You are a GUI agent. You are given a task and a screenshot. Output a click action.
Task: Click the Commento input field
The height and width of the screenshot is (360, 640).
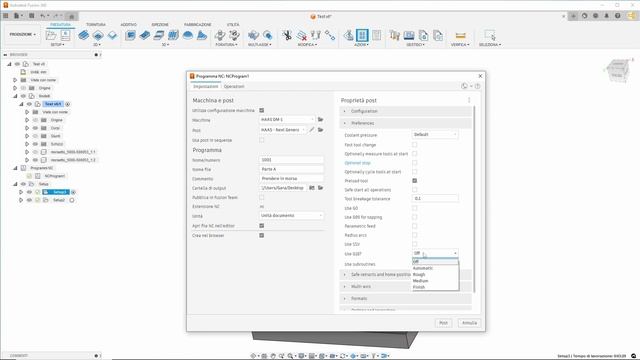[291, 178]
